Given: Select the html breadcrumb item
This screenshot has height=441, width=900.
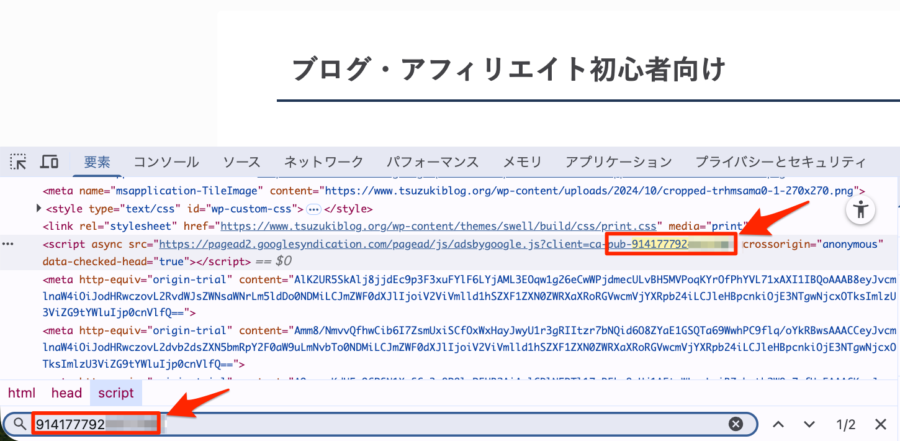Looking at the screenshot, I should [22, 393].
